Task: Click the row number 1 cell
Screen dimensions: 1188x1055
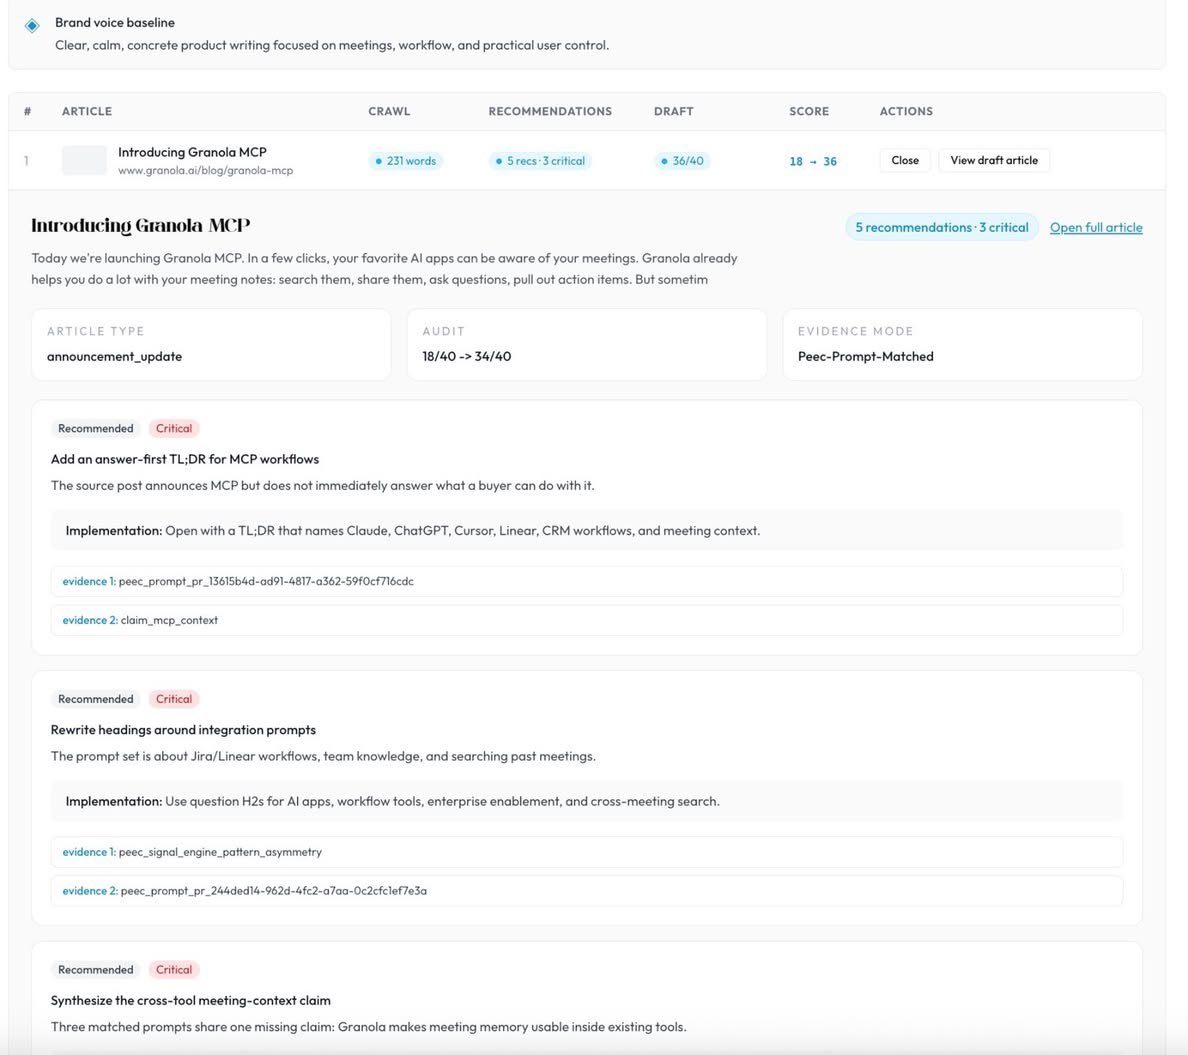Action: (27, 161)
